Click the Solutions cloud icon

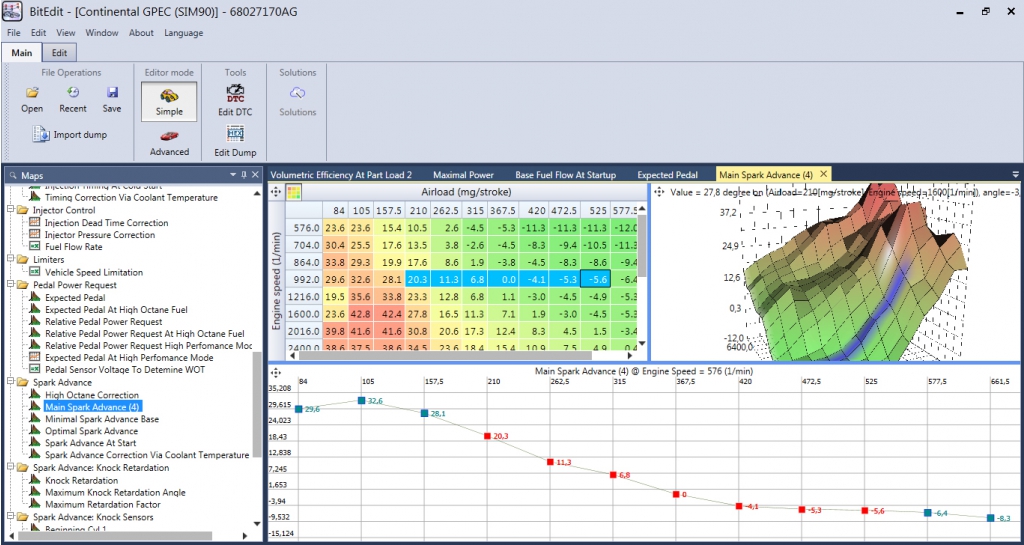click(297, 93)
